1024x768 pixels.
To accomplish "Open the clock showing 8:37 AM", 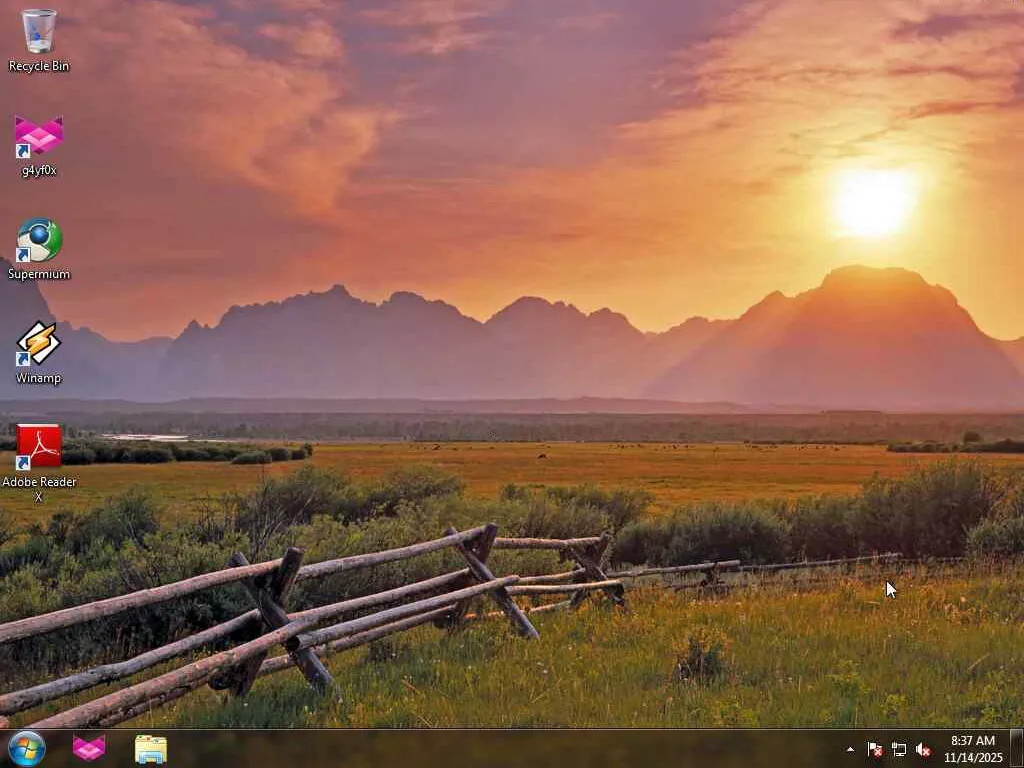I will click(x=972, y=749).
